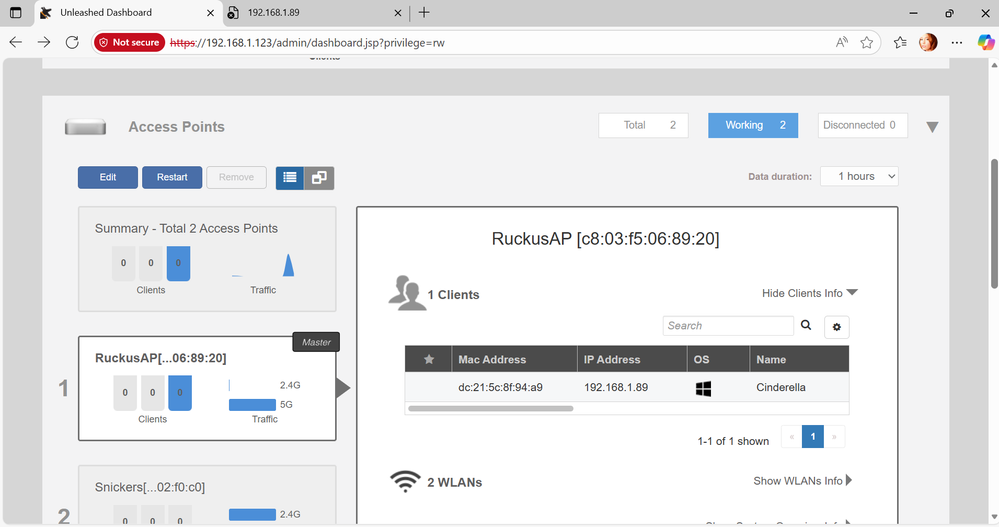
Task: Click the favorite star column header
Action: point(429,359)
